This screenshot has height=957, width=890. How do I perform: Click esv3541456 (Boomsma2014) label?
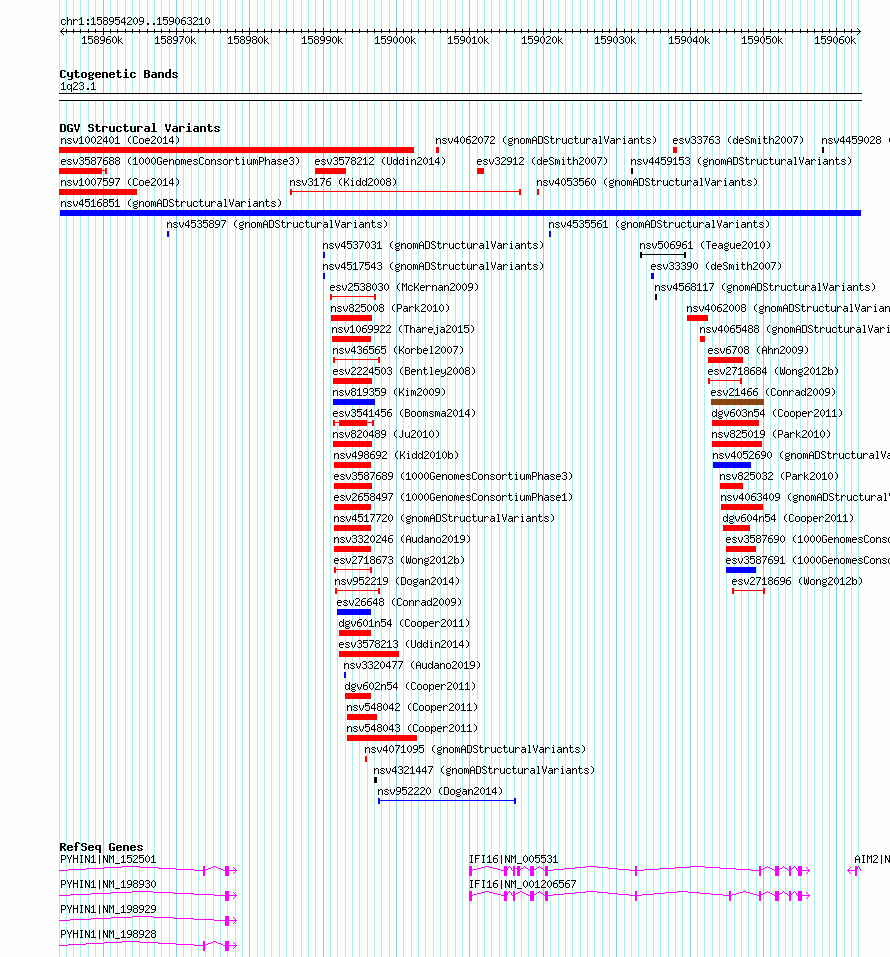[x=404, y=413]
